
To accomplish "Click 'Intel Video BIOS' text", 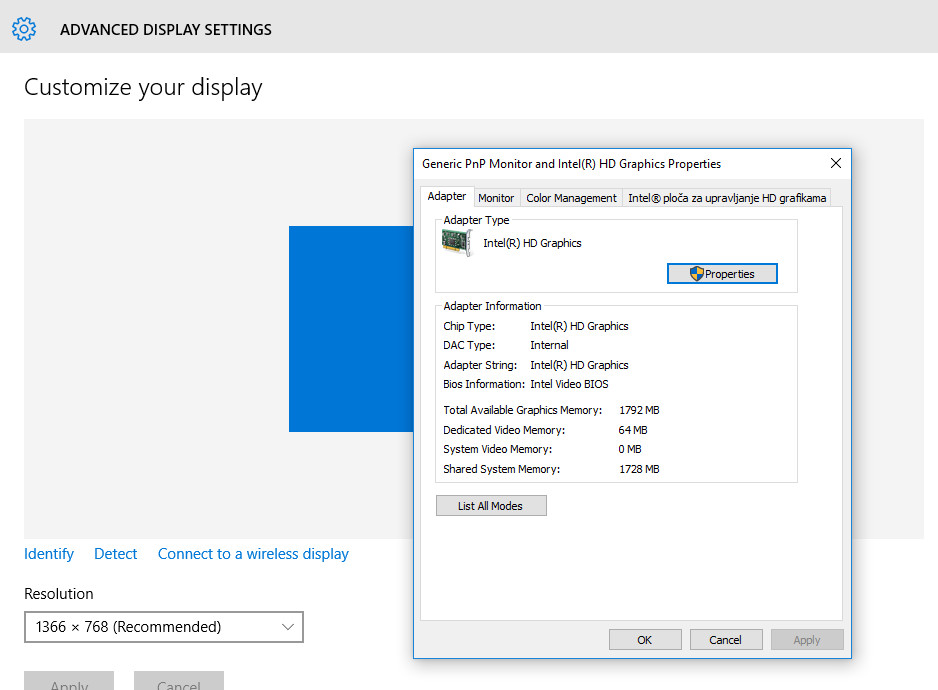I will pyautogui.click(x=569, y=384).
